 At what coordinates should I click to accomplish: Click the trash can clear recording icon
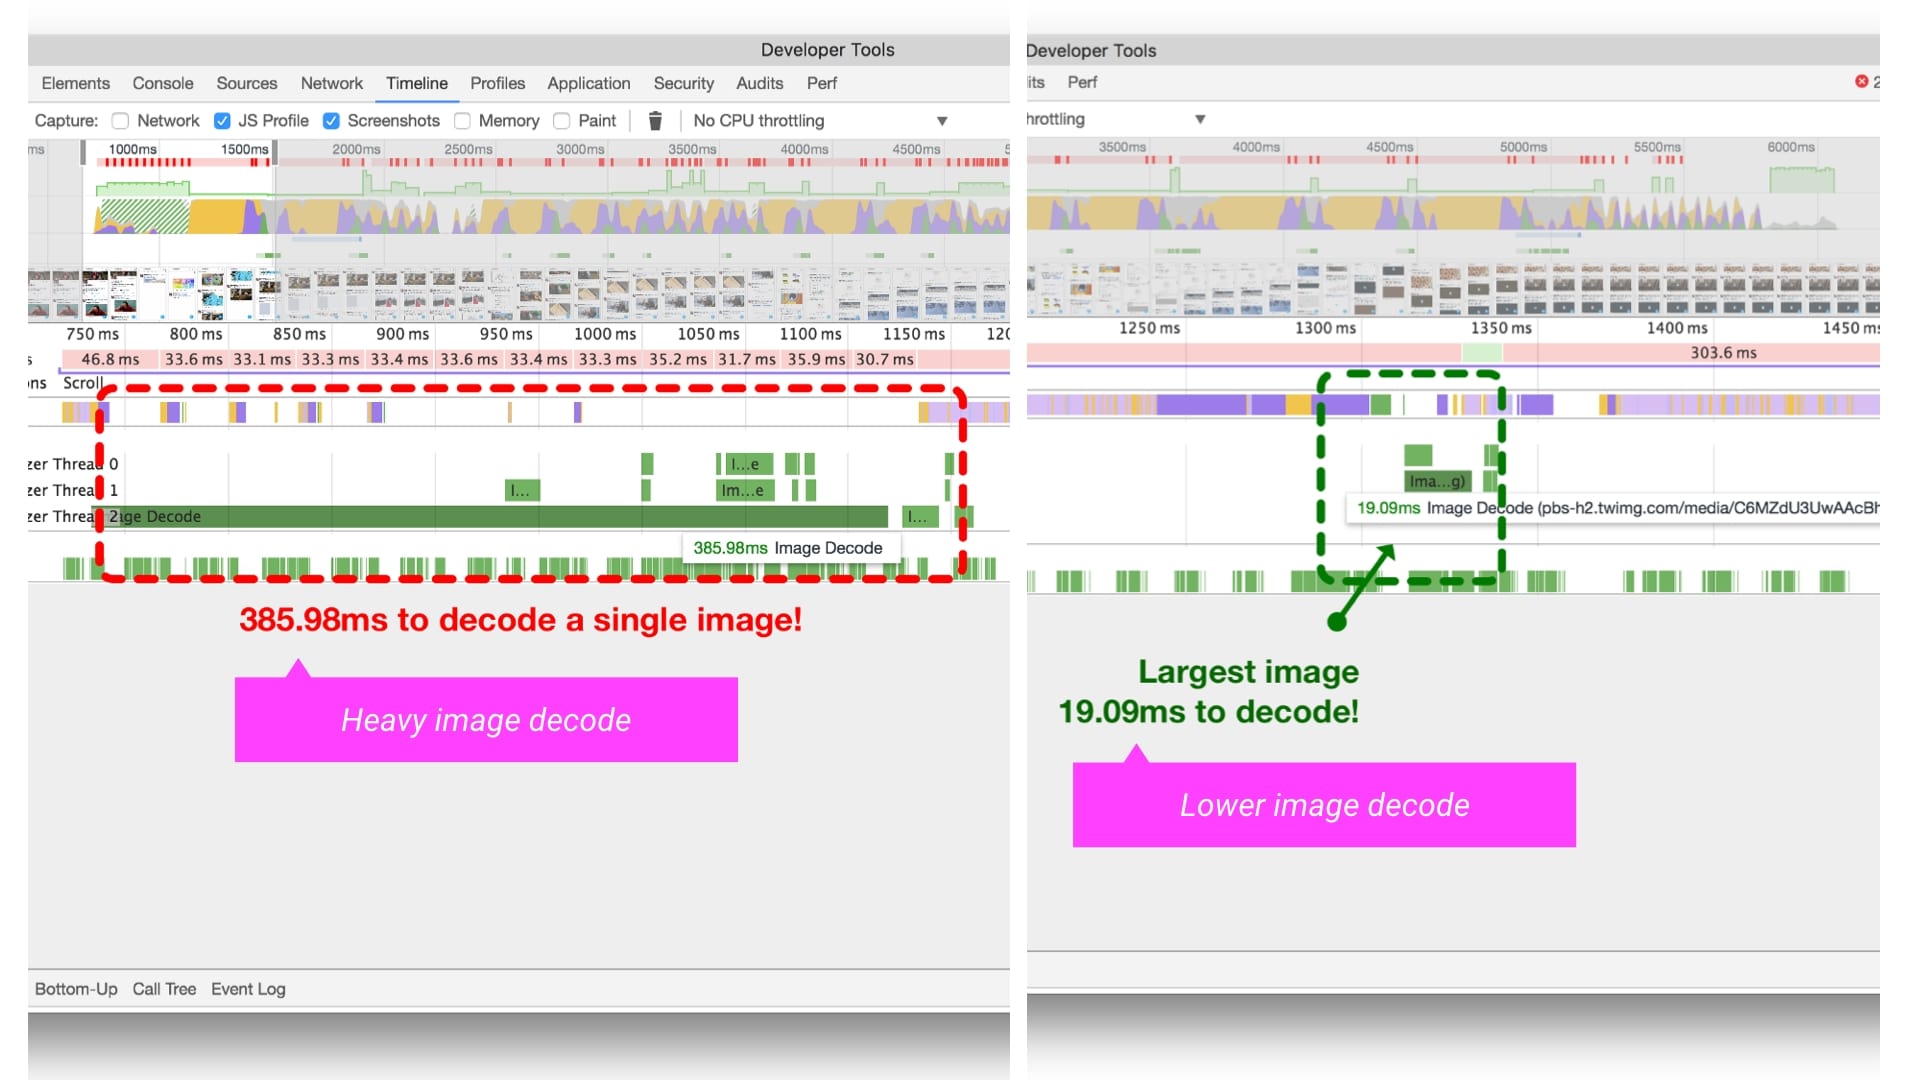click(655, 121)
